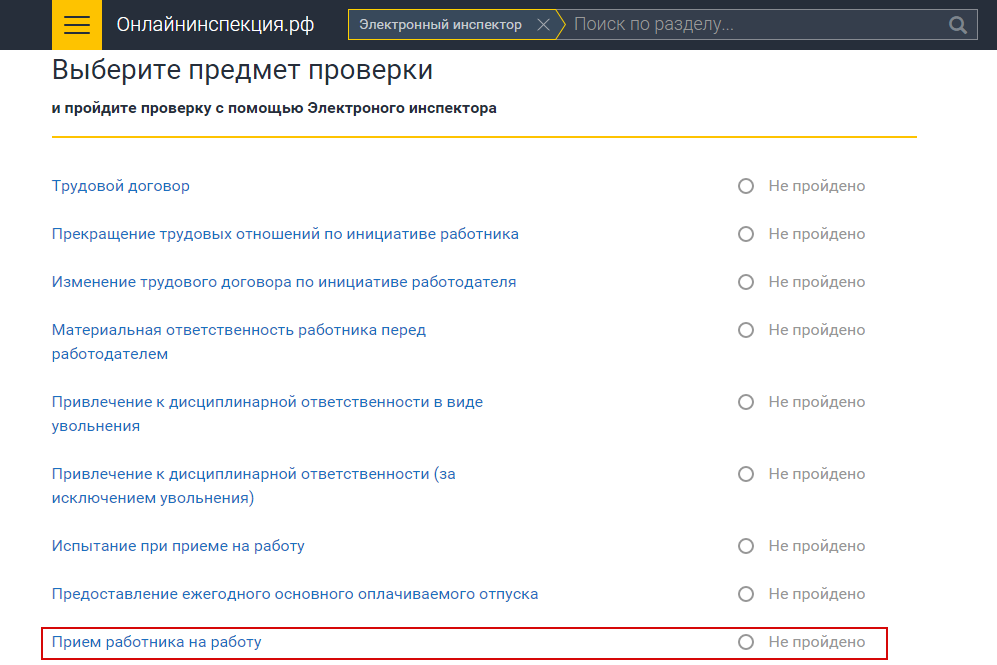Select the radio for "Прием работника на работу"
Image resolution: width=997 pixels, height=665 pixels.
(x=745, y=642)
